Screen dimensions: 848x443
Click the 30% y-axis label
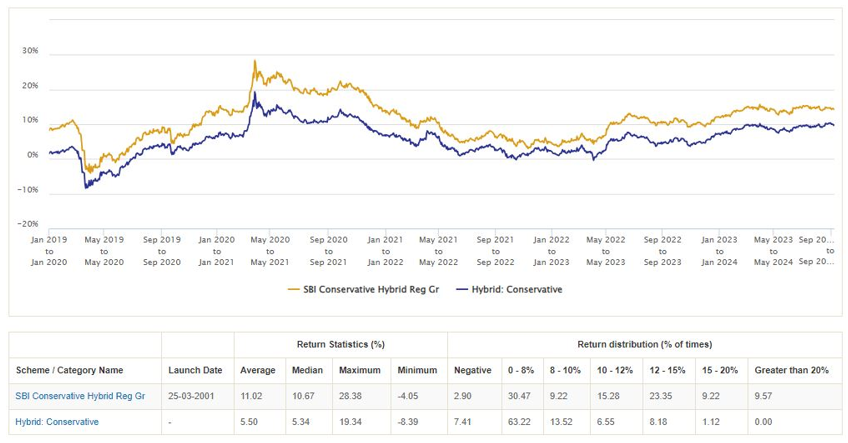[30, 51]
